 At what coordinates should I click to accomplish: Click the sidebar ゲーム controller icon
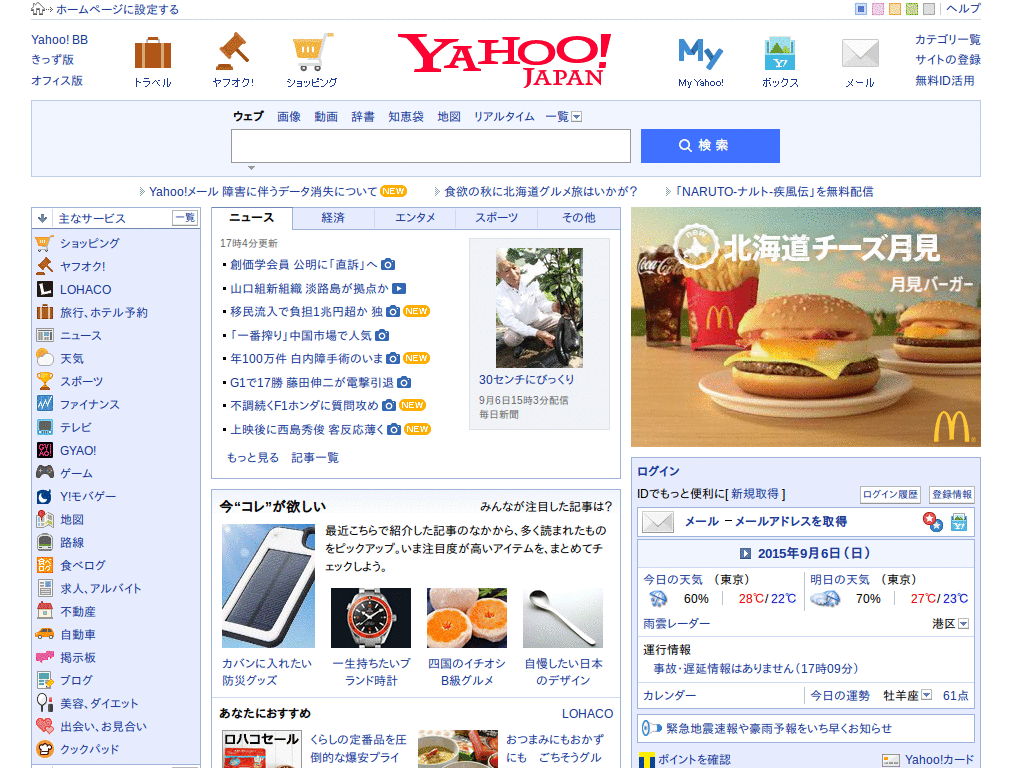tap(44, 472)
